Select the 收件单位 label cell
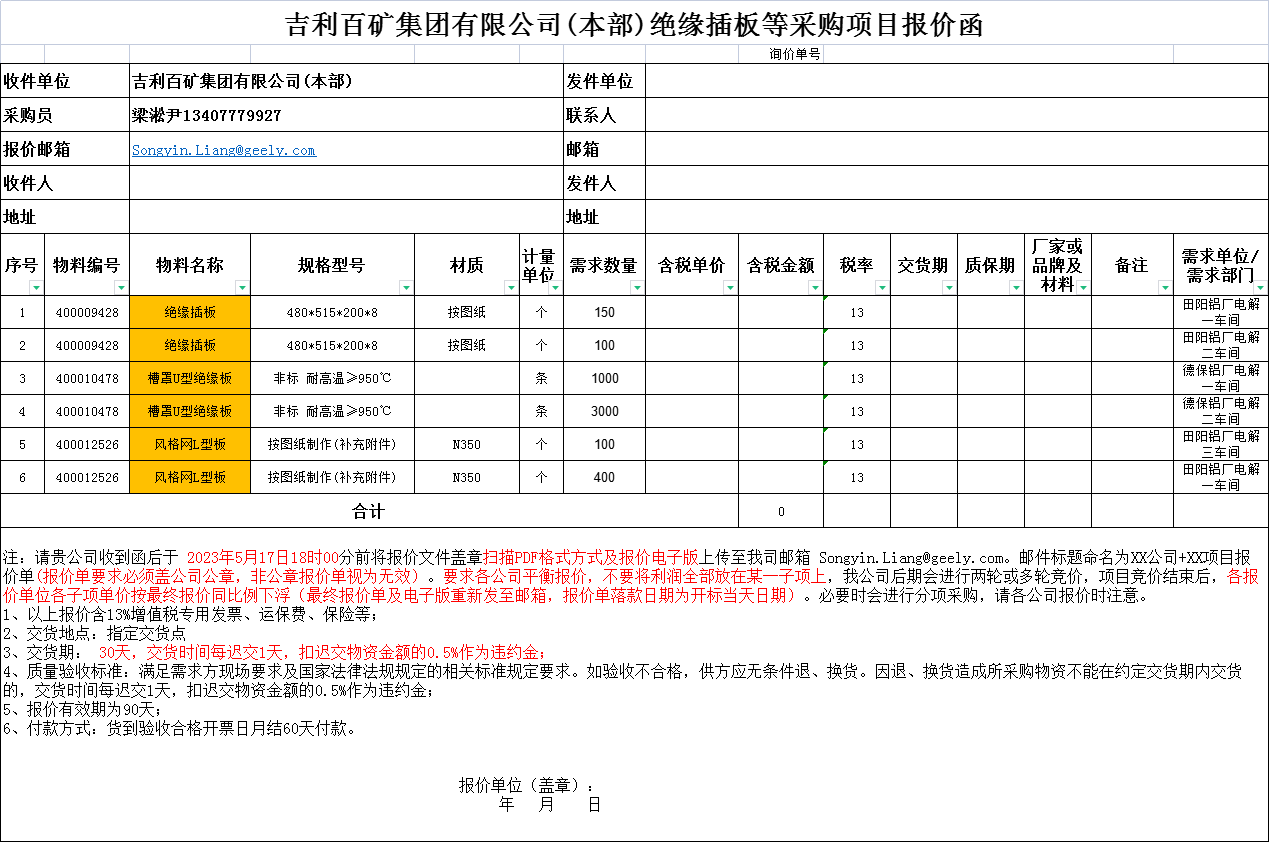Viewport: 1269px width, 842px height. pyautogui.click(x=65, y=81)
